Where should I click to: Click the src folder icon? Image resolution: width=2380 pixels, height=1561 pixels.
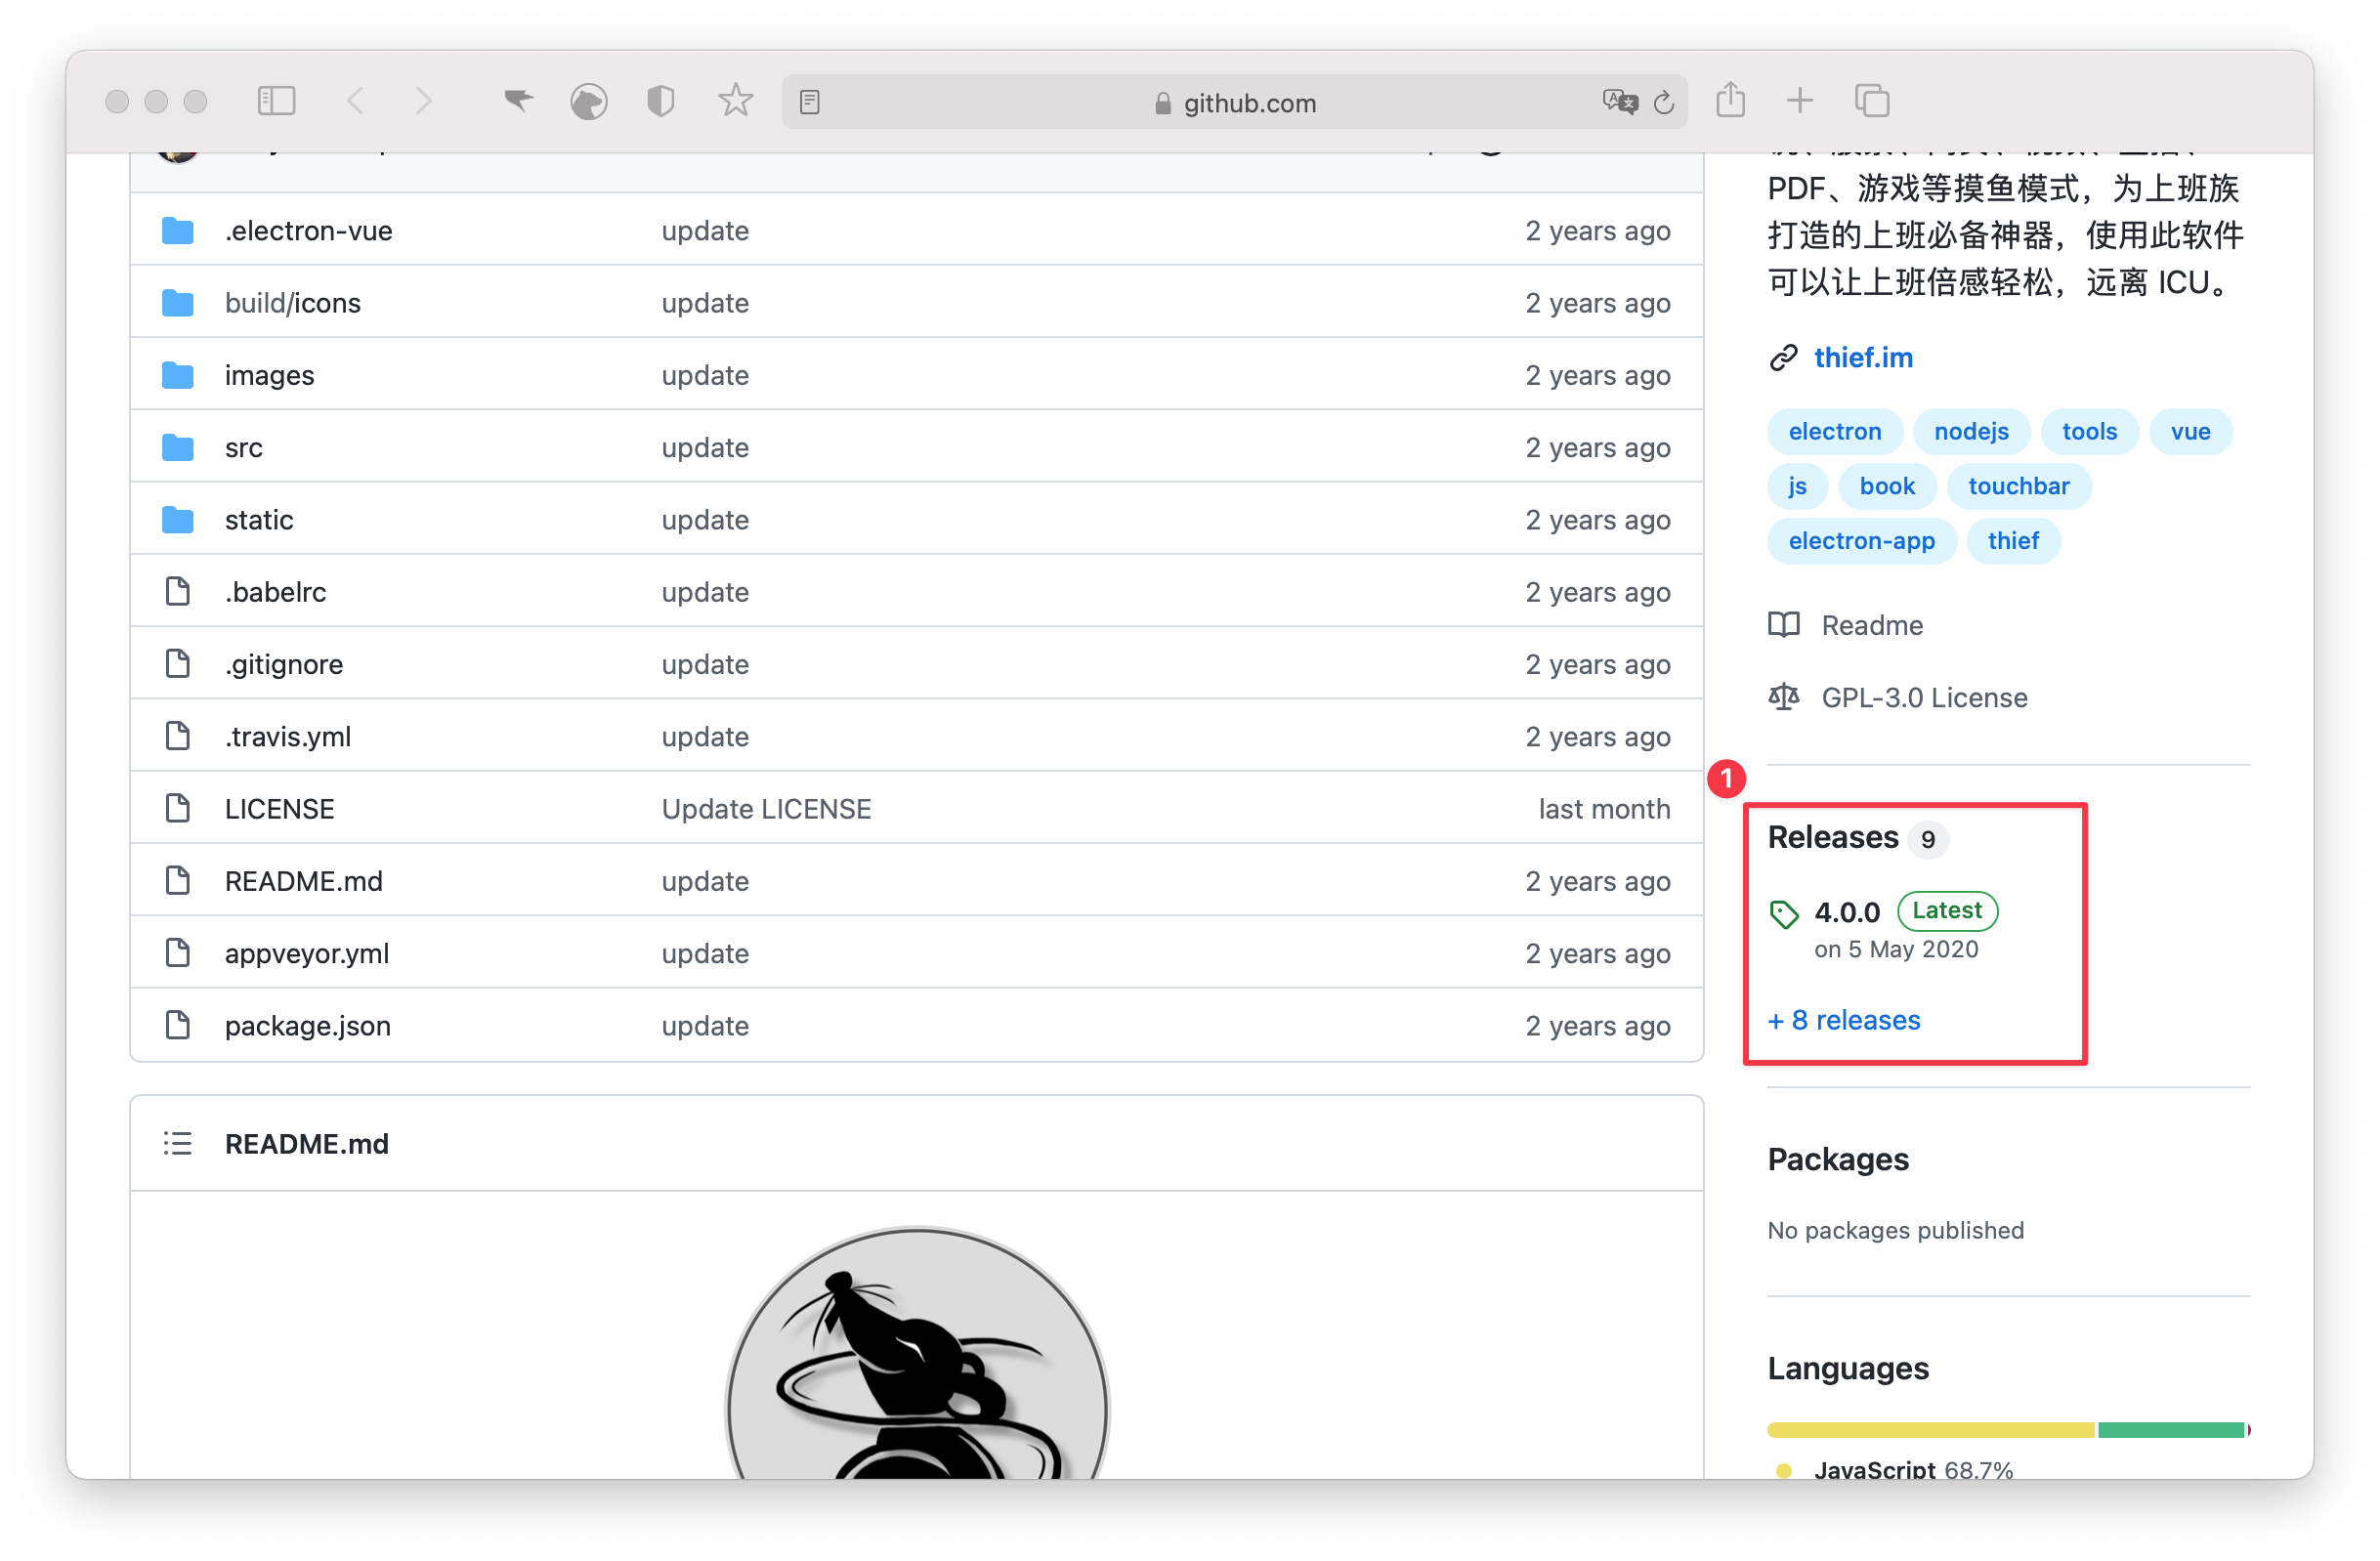point(178,447)
